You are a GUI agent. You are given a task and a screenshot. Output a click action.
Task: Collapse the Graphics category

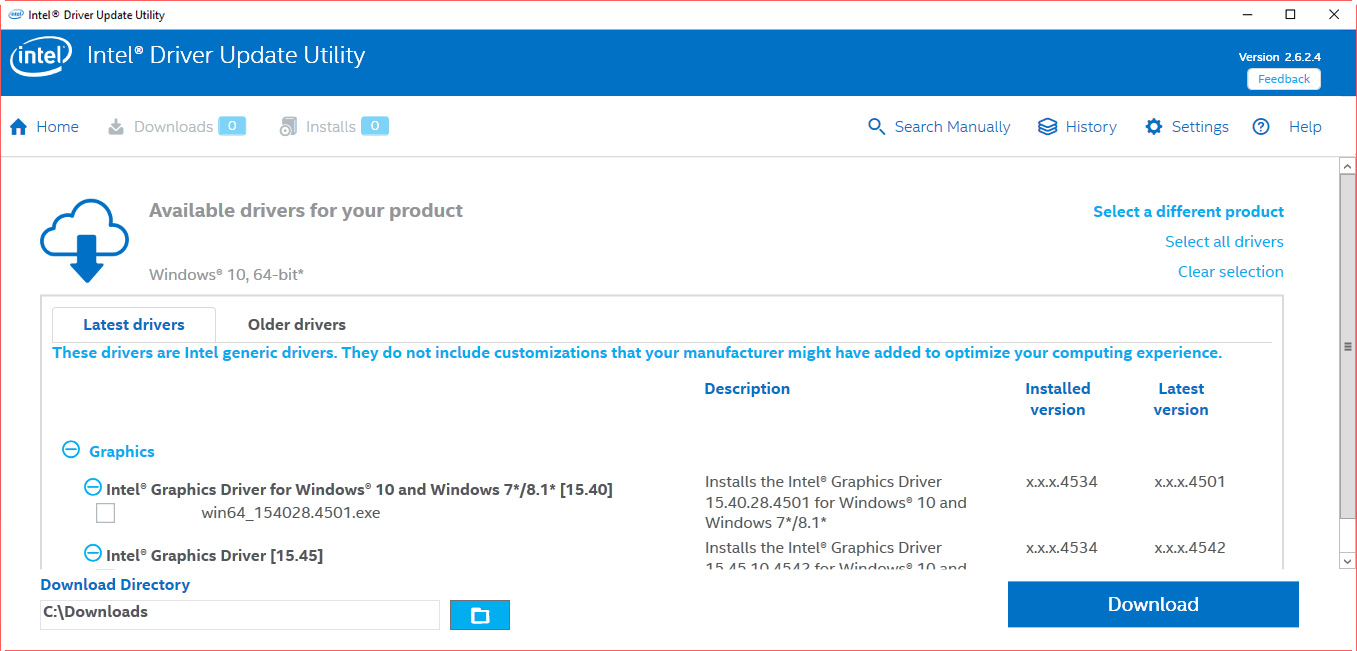(x=71, y=450)
